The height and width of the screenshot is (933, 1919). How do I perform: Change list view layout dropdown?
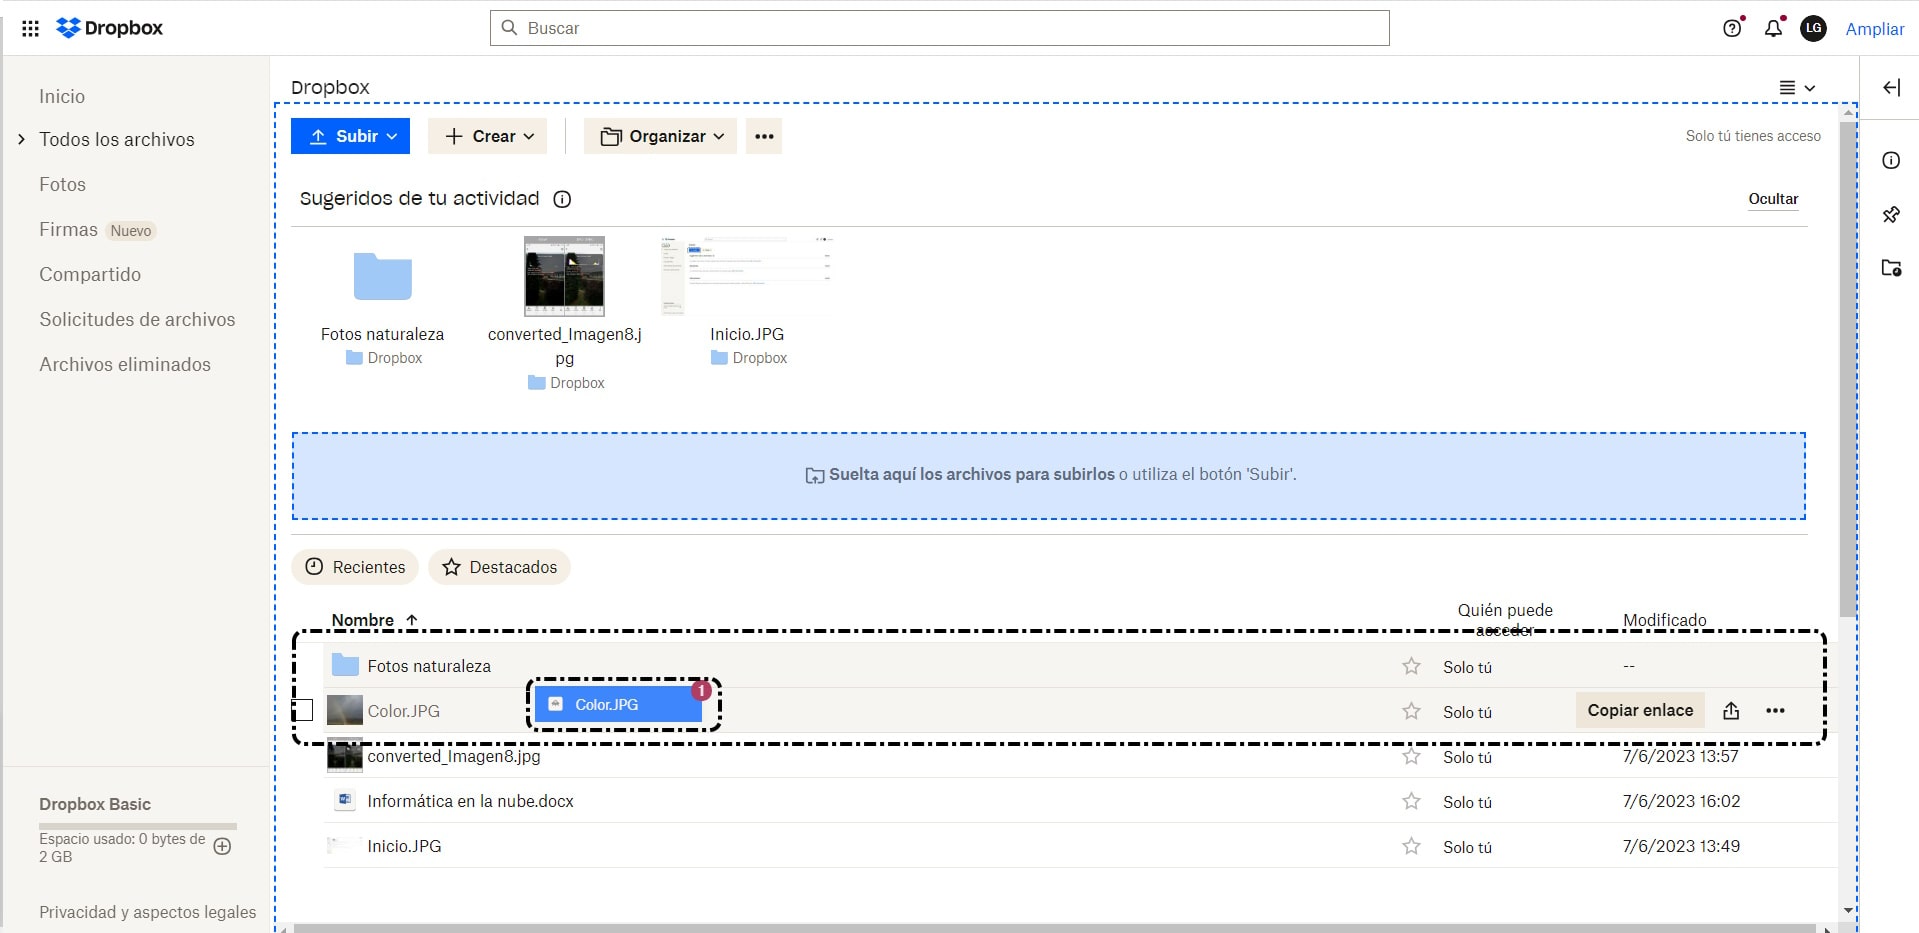[1797, 88]
